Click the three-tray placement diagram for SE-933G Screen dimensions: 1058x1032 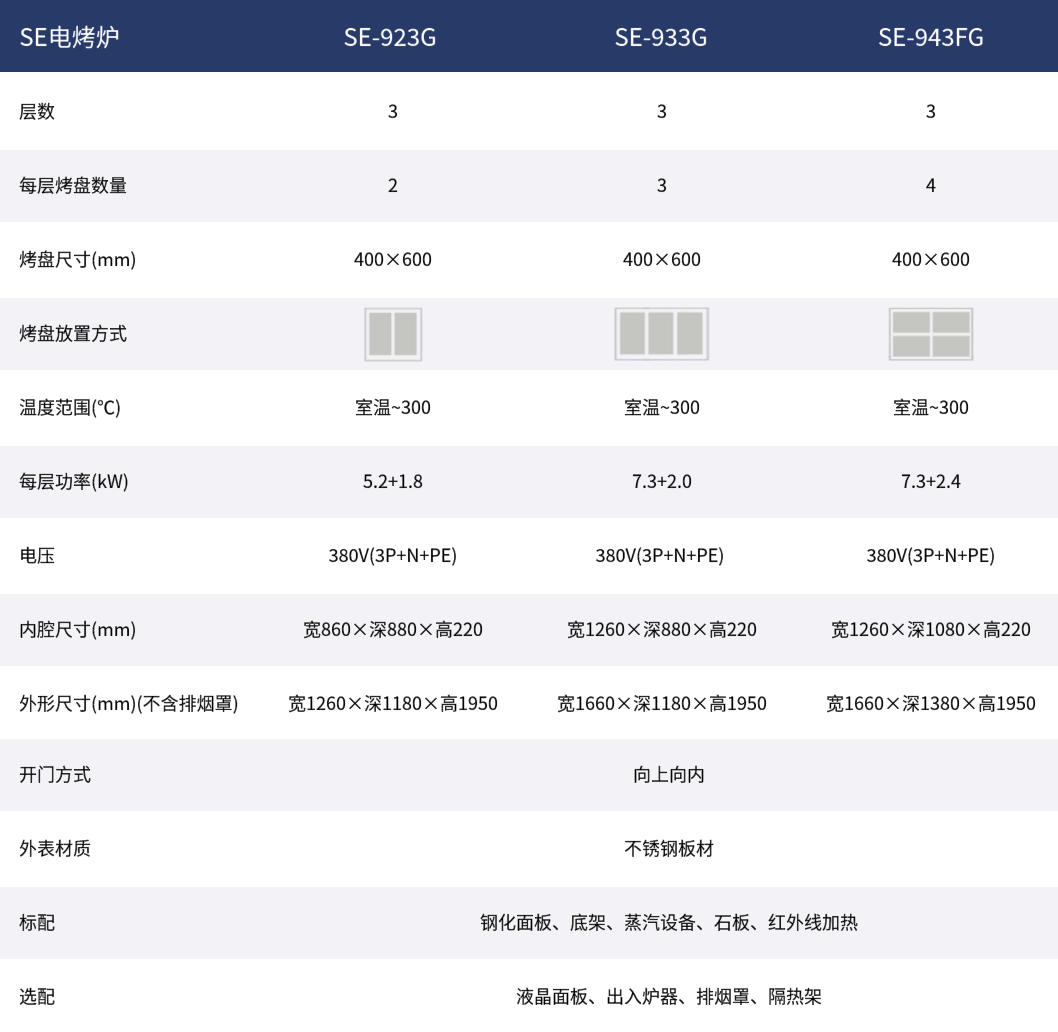click(661, 333)
